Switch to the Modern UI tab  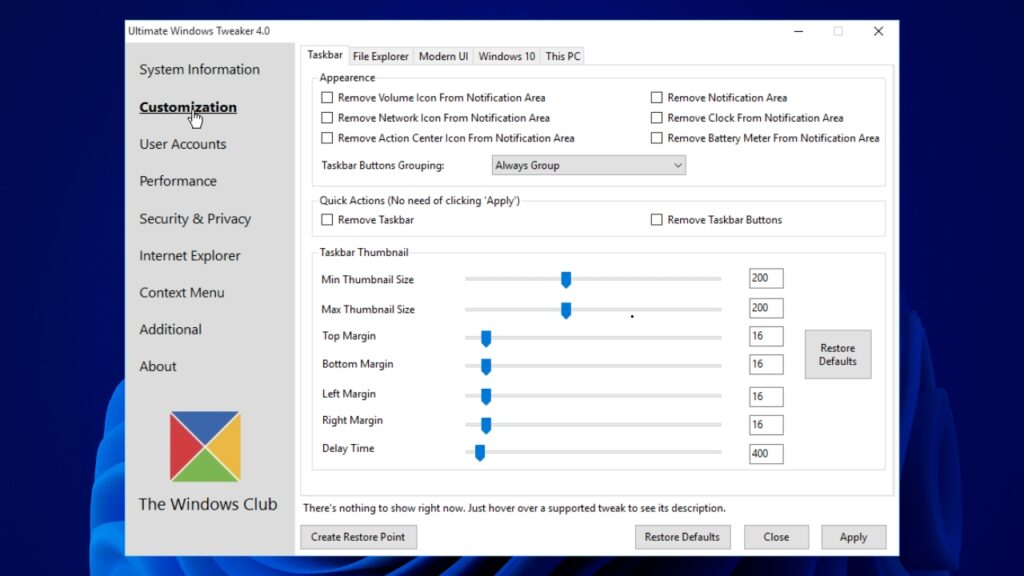[x=443, y=56]
